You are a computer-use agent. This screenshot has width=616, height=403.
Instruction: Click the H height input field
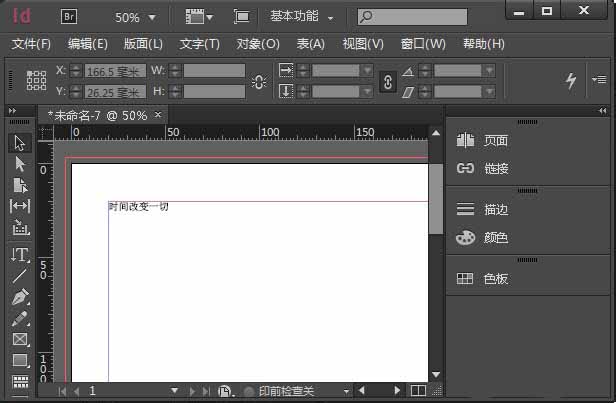214,92
